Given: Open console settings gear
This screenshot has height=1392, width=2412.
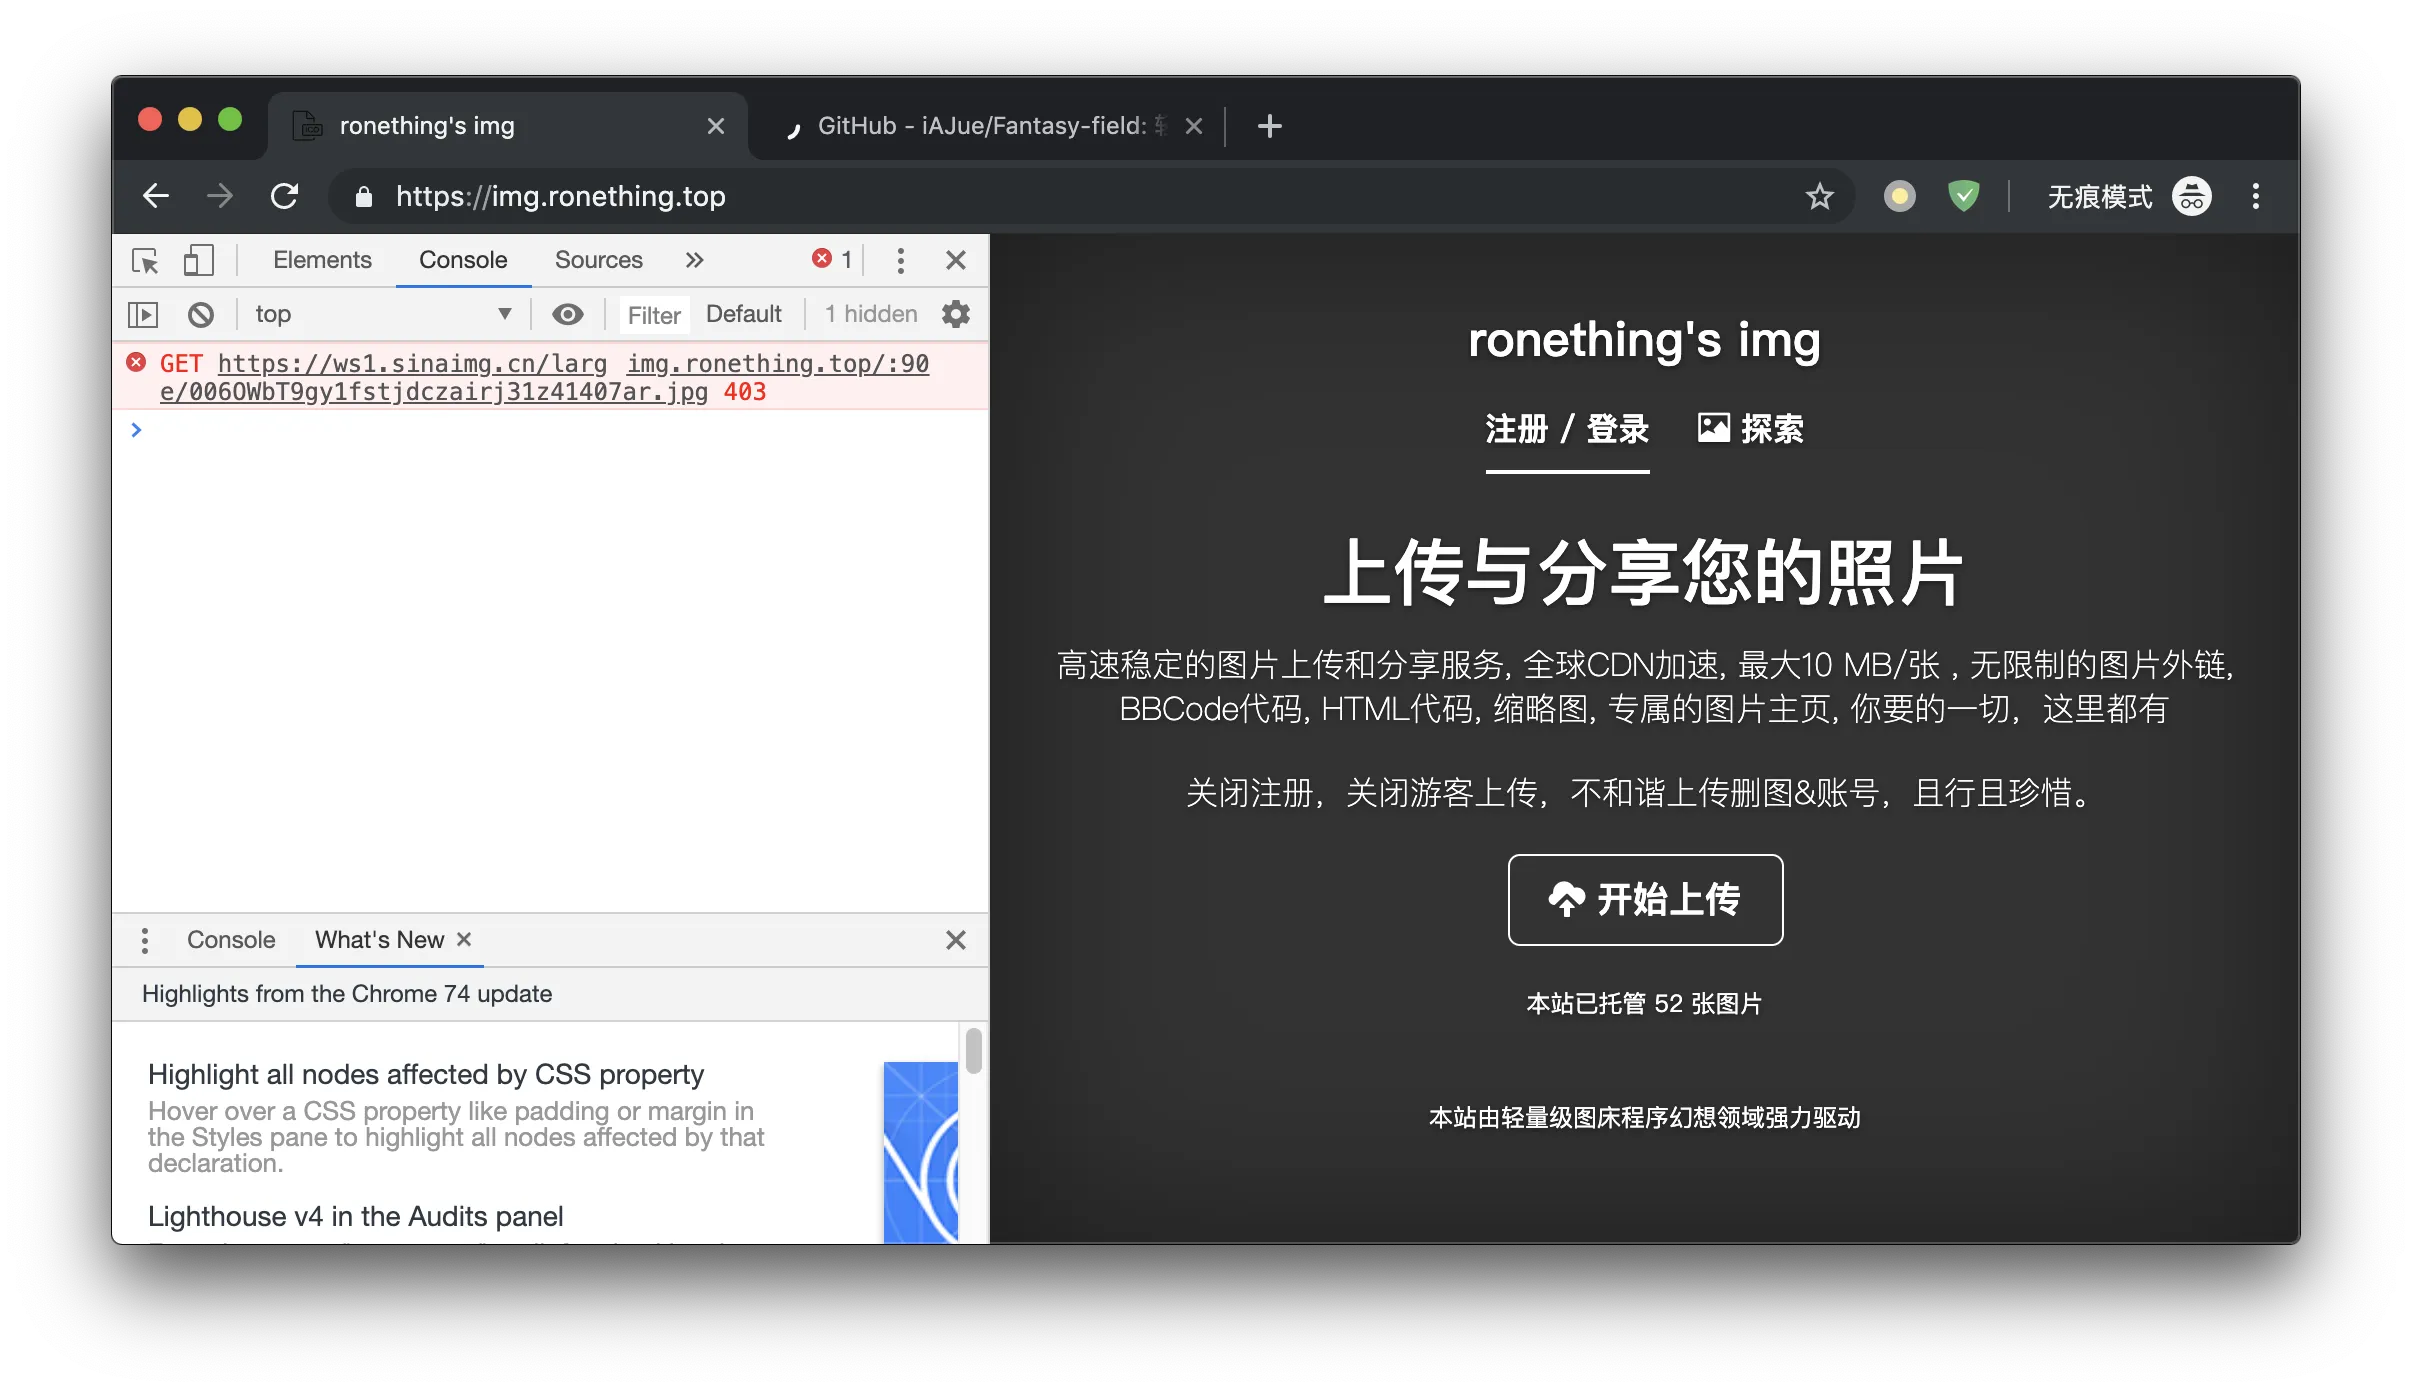Looking at the screenshot, I should (x=956, y=314).
